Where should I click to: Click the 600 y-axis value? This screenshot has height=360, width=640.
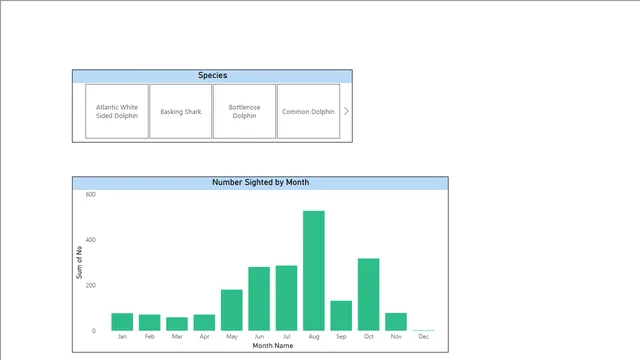pyautogui.click(x=91, y=194)
